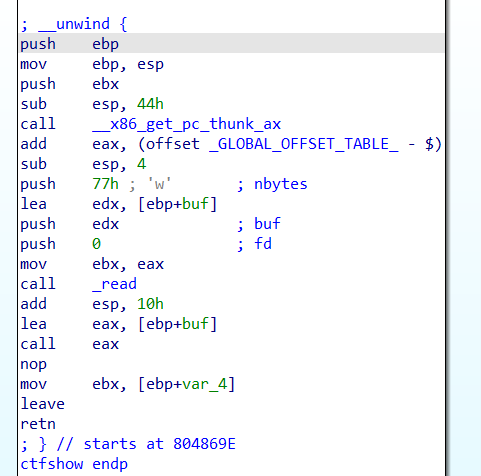Select 'lea eax, [ebp+buf]' line
Viewport: 481px width, 476px height.
coord(119,324)
